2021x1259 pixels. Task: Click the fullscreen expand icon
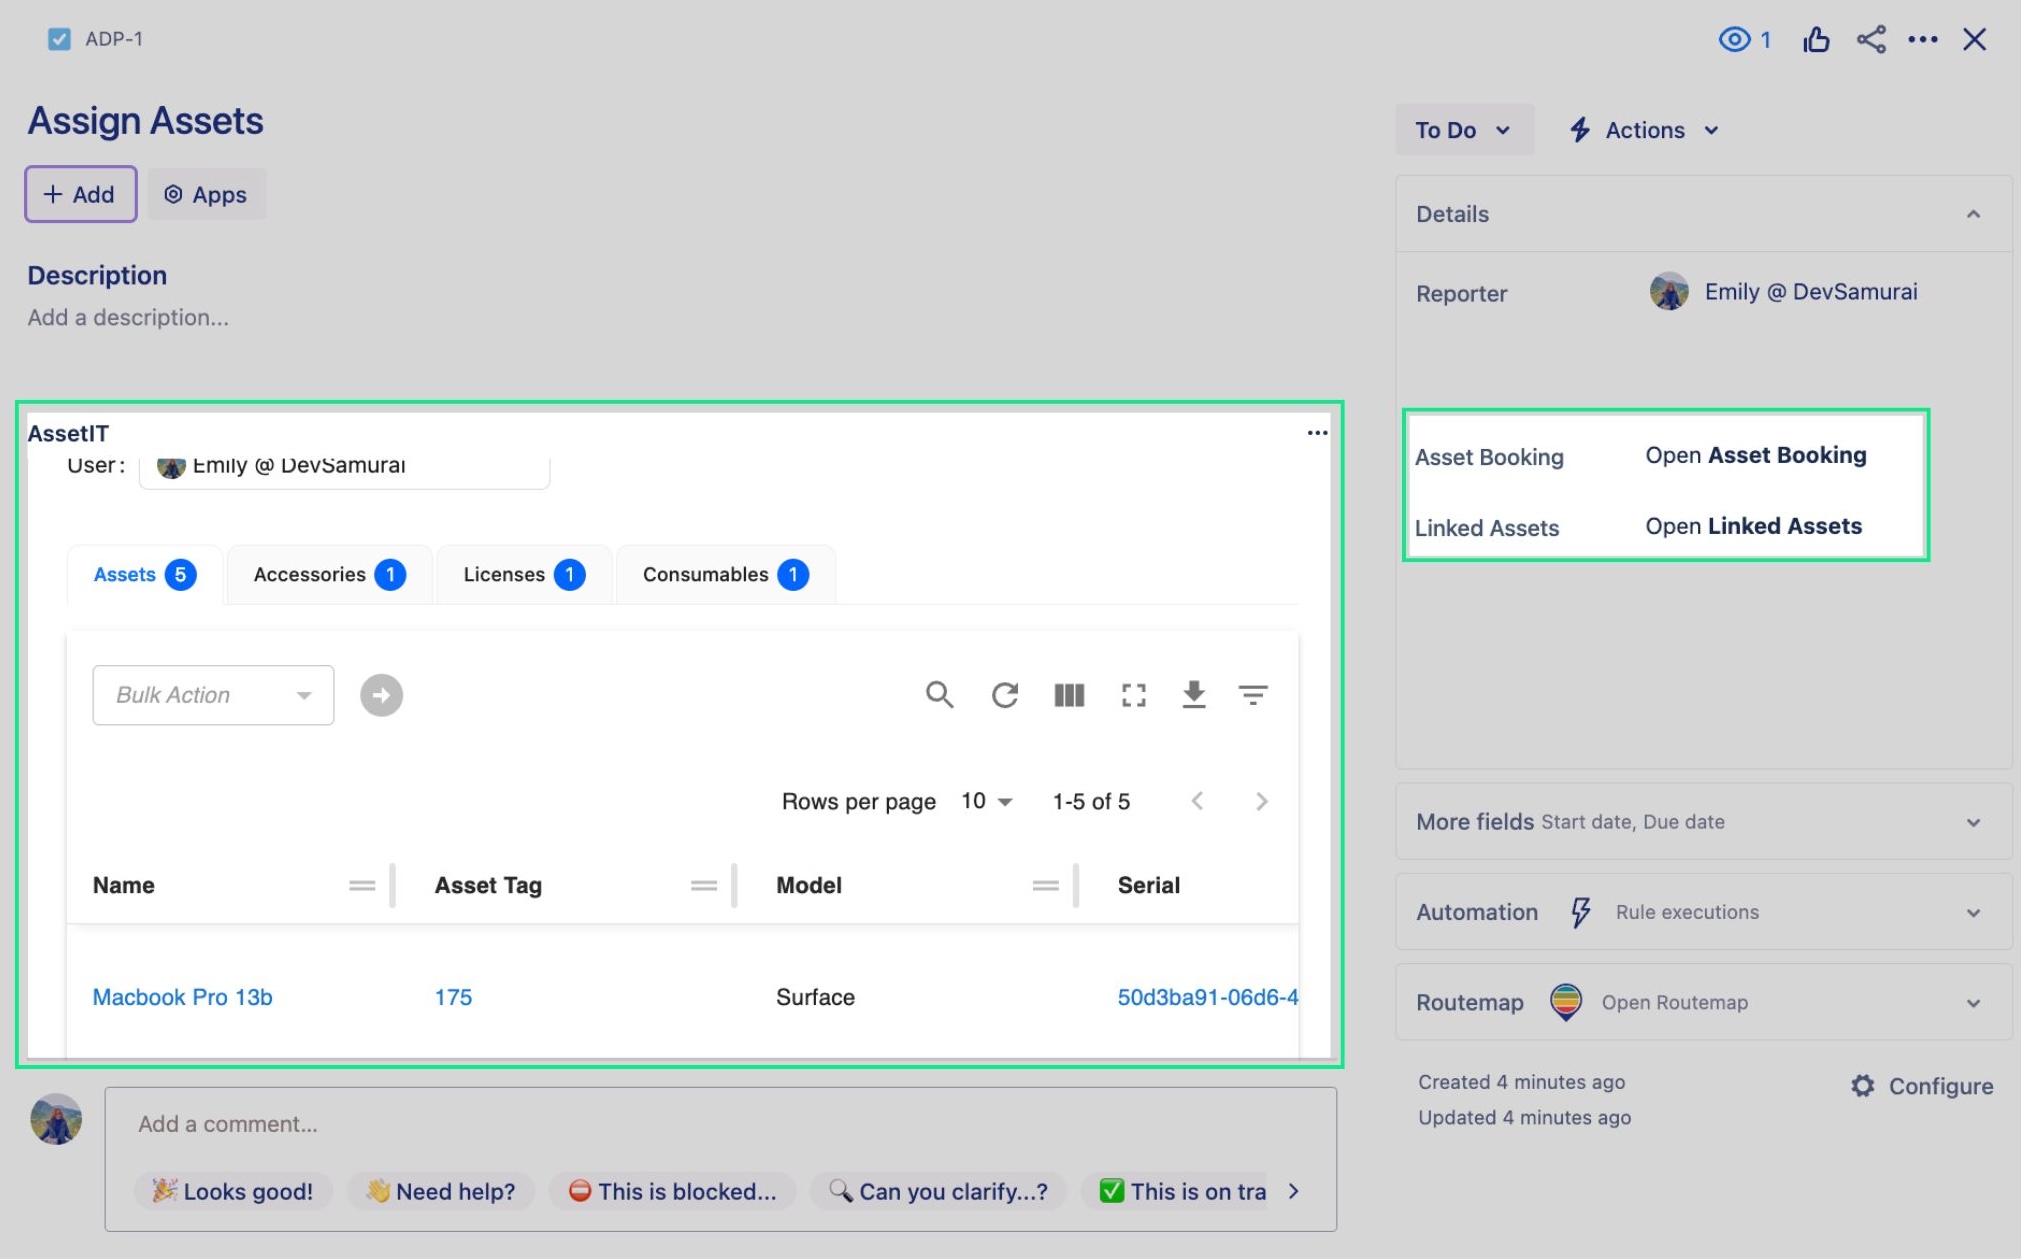click(x=1132, y=695)
